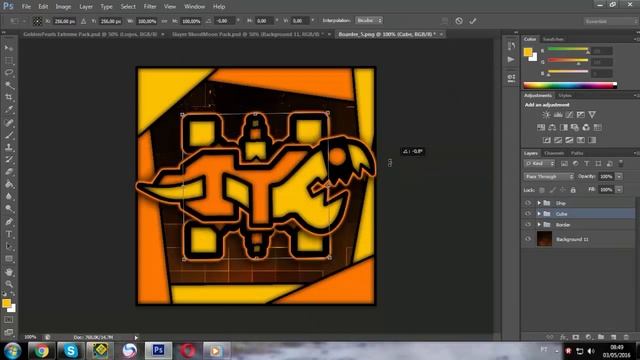
Task: Select the Blur tool
Action: point(9,197)
